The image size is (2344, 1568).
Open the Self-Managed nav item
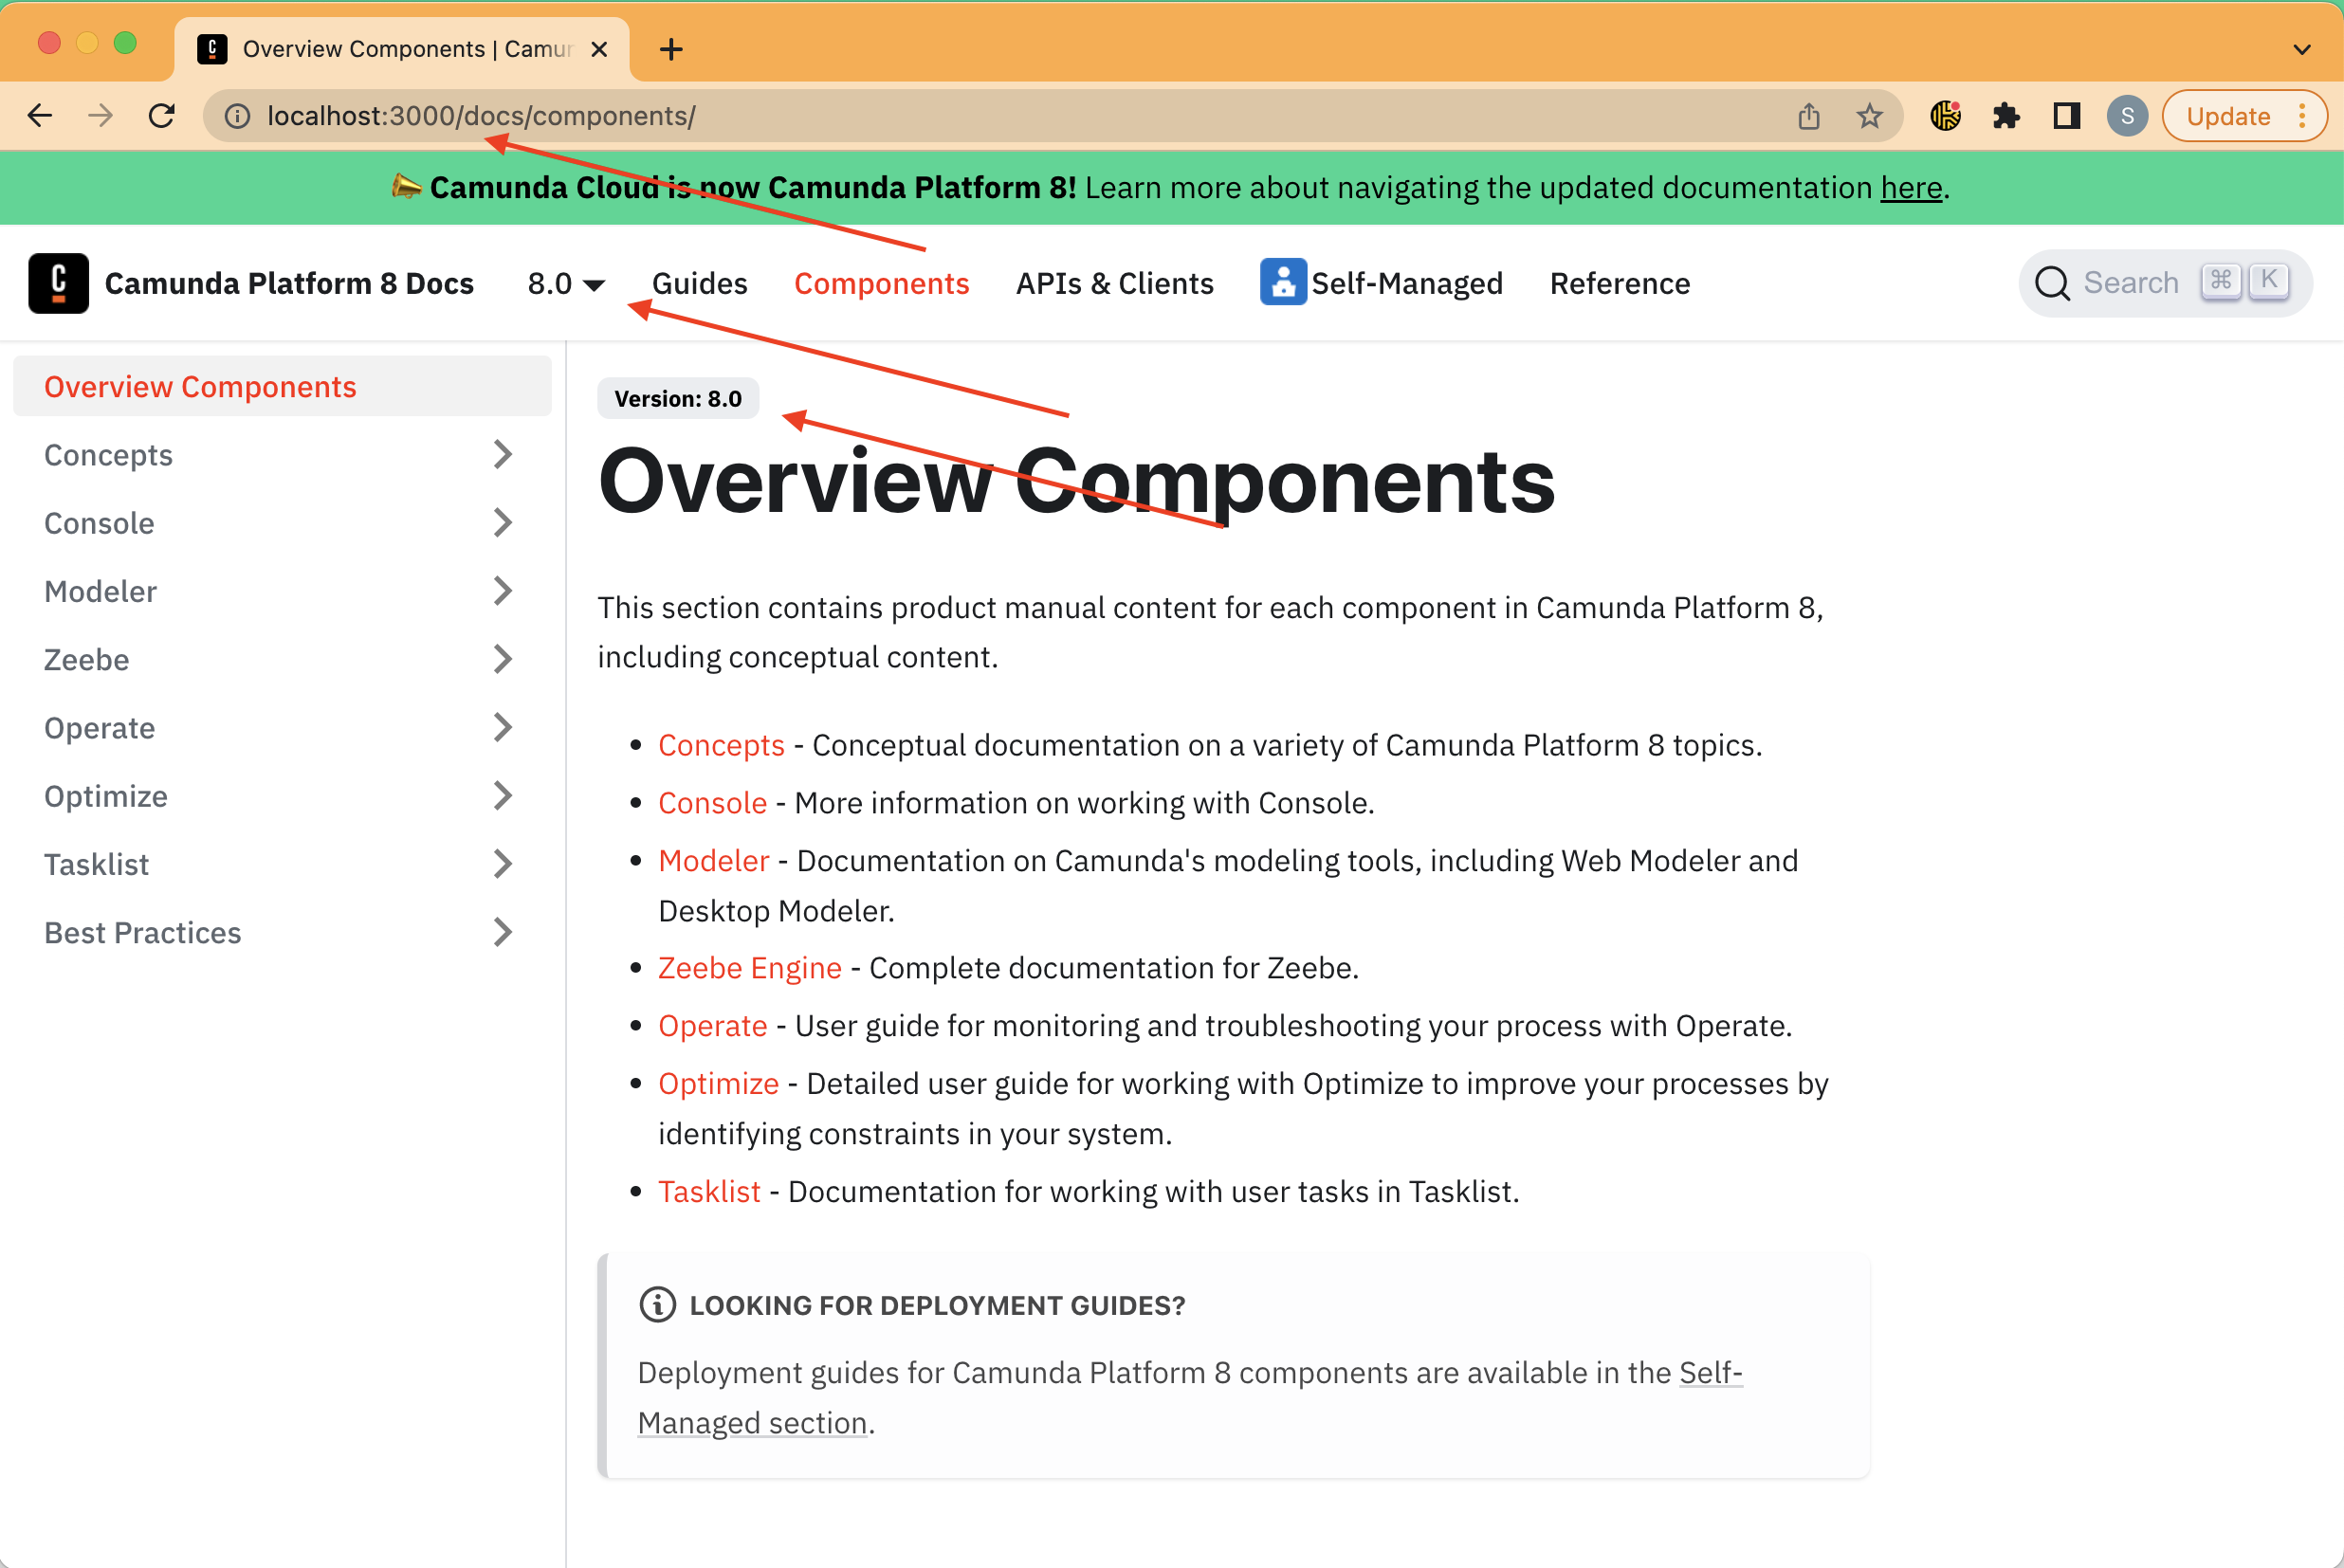coord(1381,284)
